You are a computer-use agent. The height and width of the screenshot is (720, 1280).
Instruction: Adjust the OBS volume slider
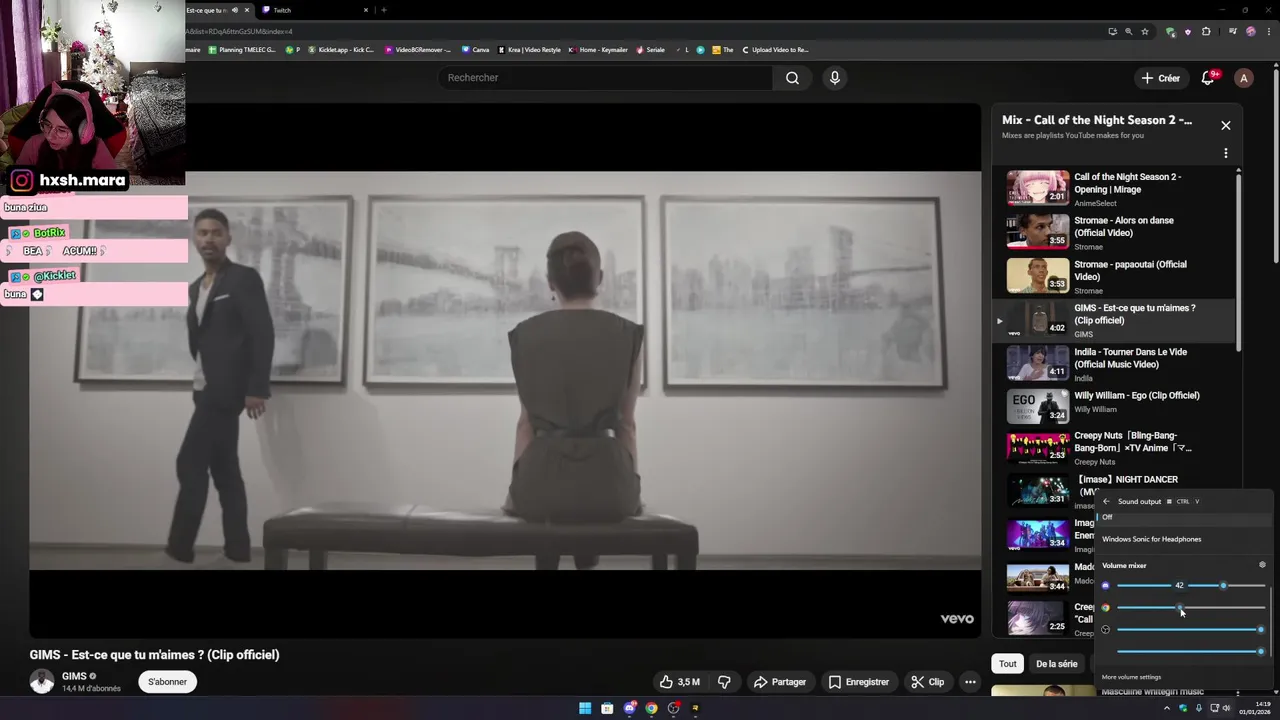[x=1191, y=629]
